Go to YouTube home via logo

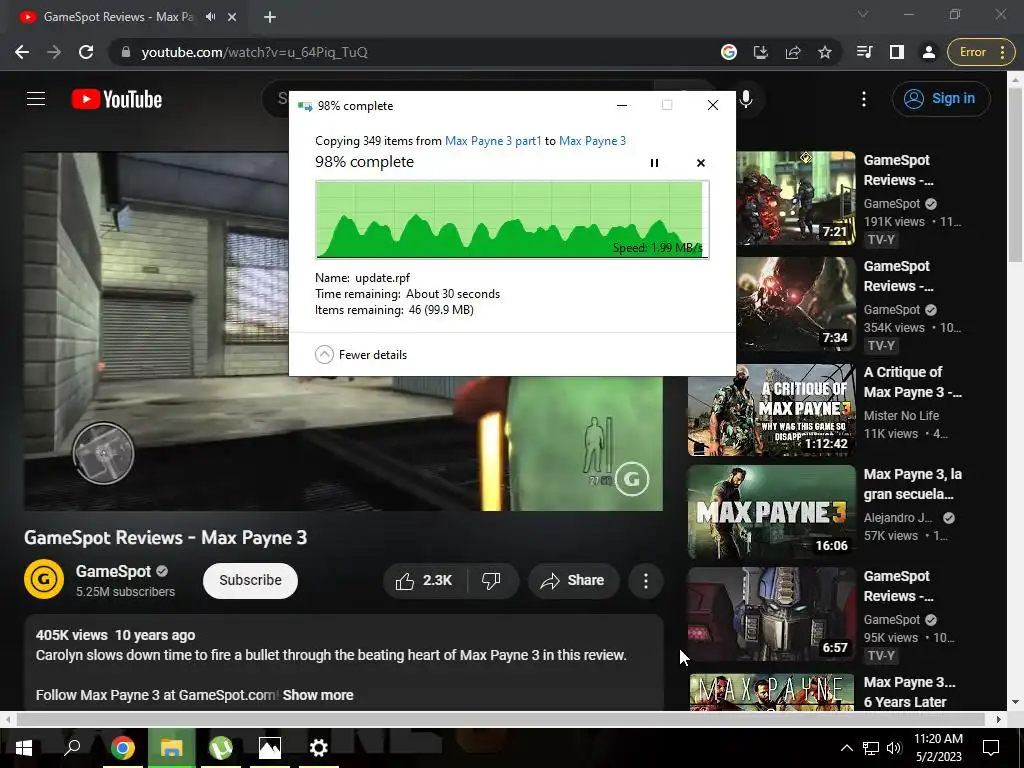click(x=117, y=99)
